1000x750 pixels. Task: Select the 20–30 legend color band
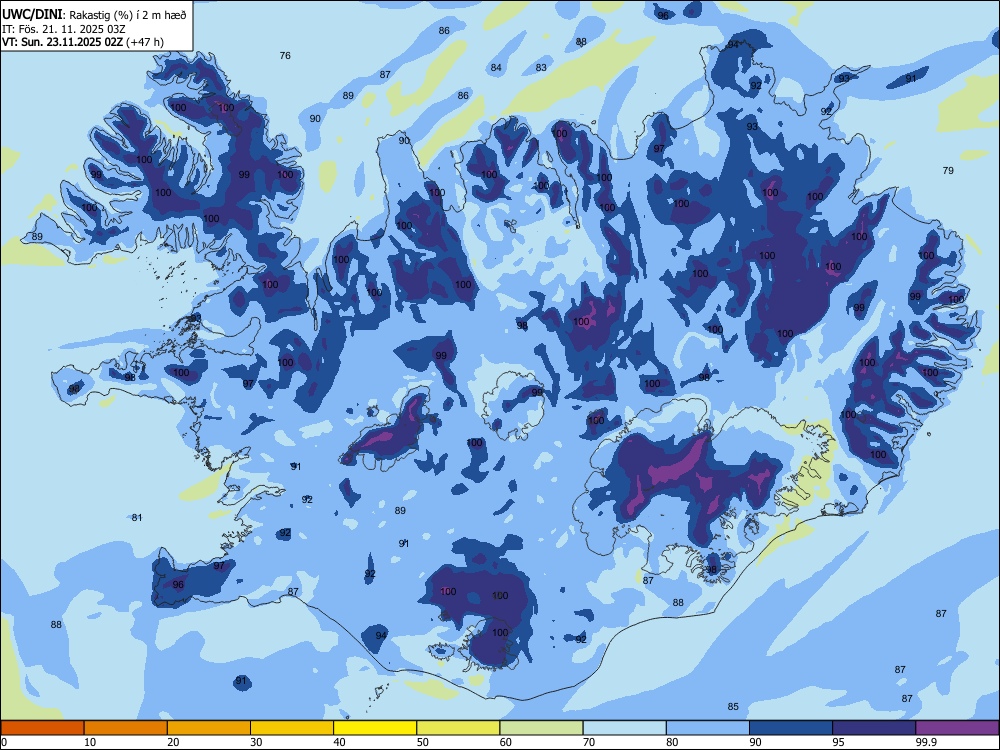pos(209,728)
